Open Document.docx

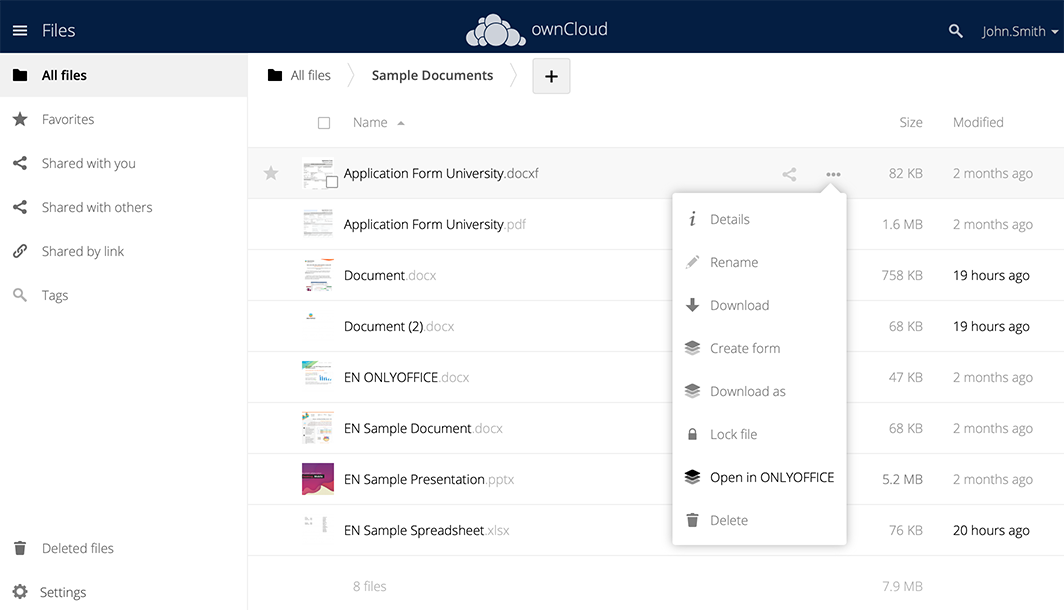tap(390, 275)
